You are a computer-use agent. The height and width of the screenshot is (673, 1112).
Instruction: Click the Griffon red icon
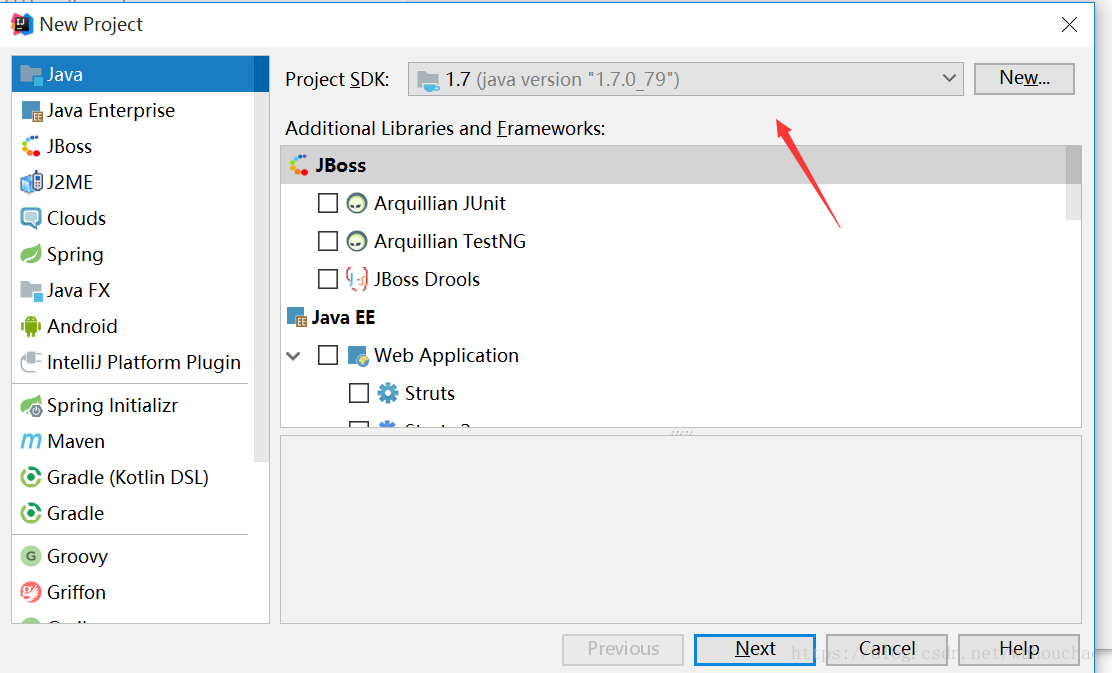tap(31, 592)
